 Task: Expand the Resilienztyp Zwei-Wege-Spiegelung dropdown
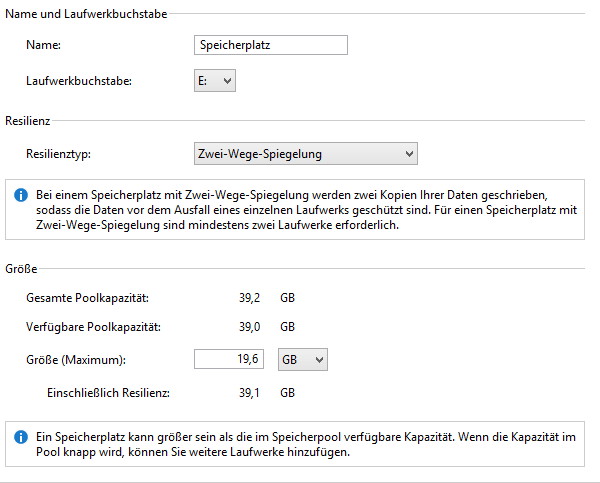tap(306, 154)
